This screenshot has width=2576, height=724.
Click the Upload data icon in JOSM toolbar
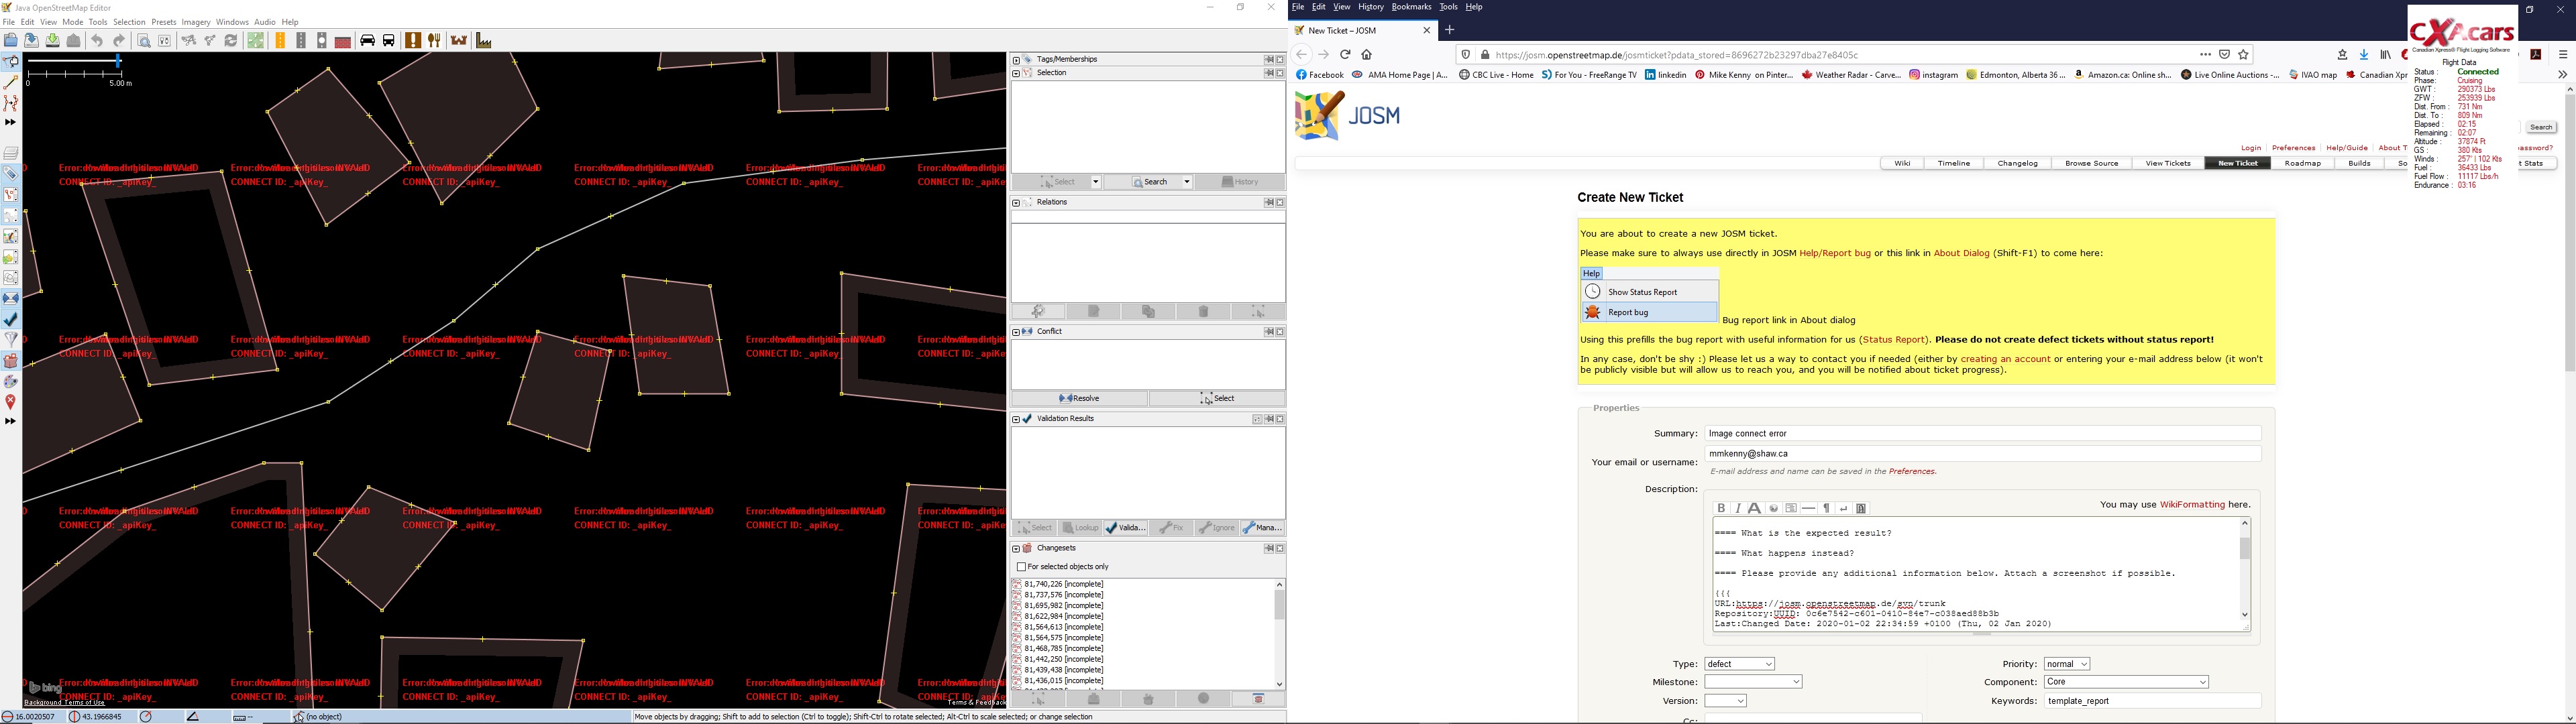point(74,41)
